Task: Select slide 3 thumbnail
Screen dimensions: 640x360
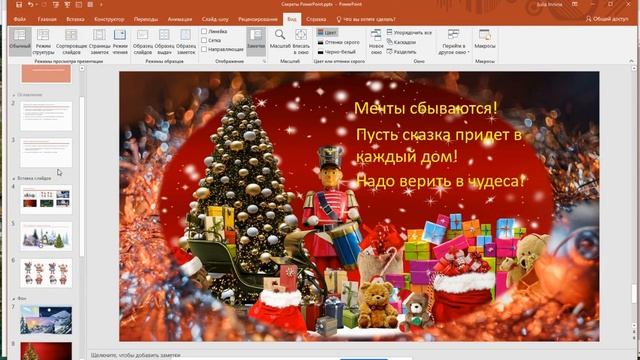Action: [46, 153]
